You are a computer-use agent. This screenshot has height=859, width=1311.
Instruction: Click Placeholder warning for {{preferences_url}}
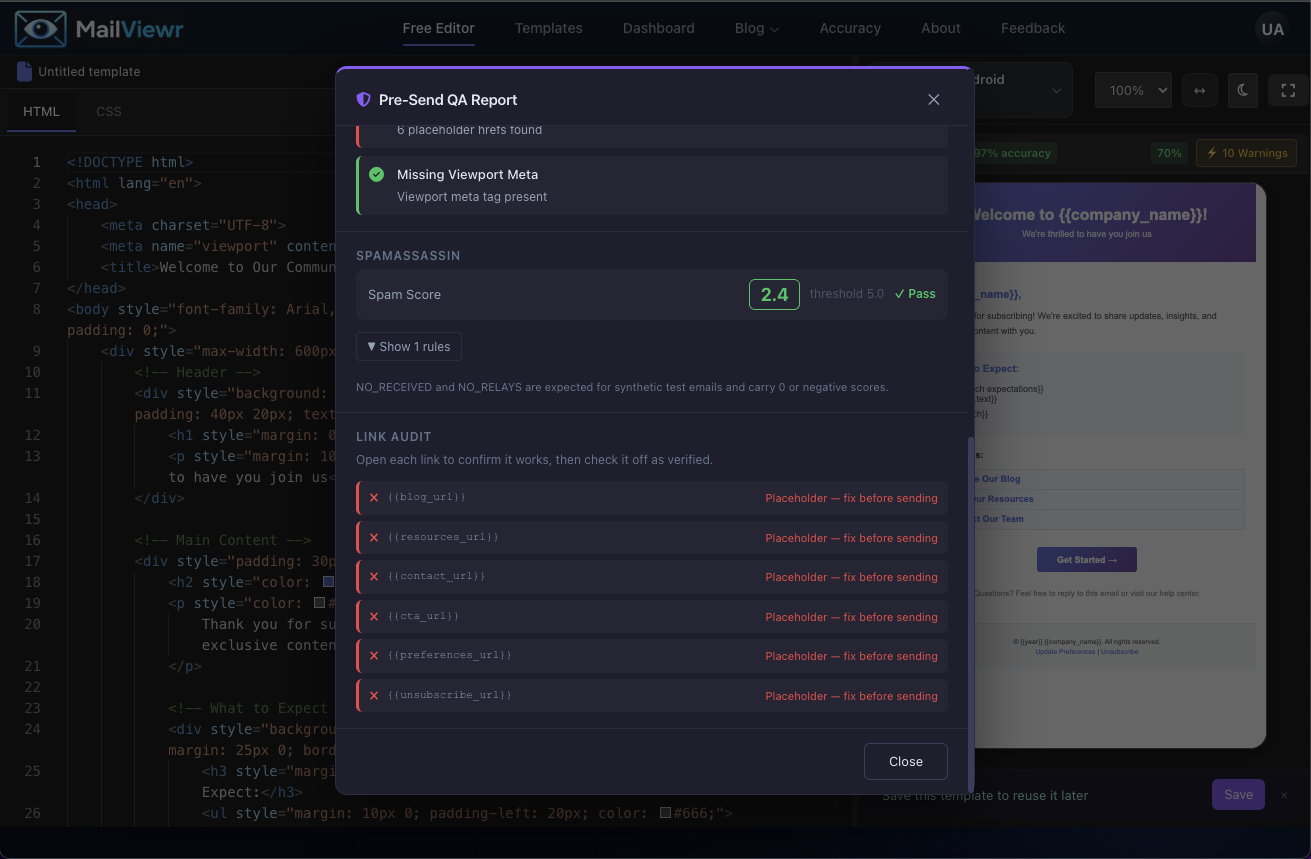851,656
